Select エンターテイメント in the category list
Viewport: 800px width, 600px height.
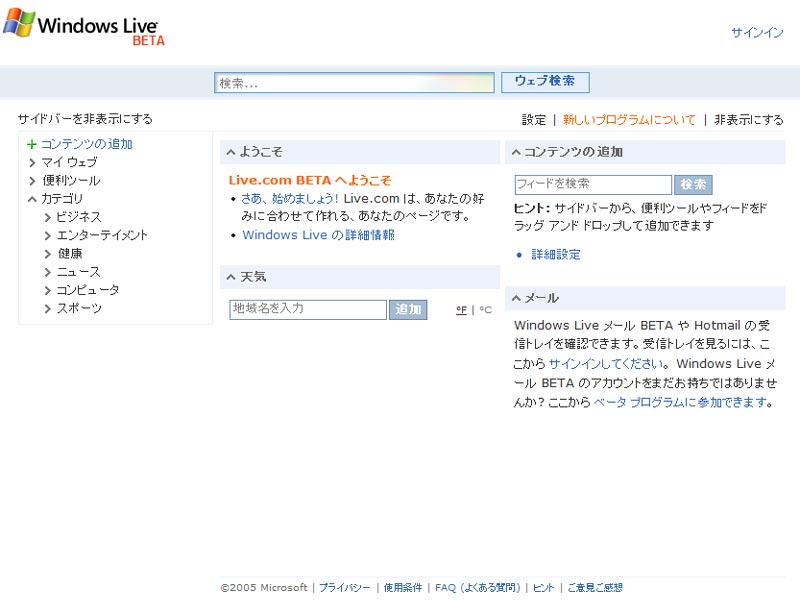point(102,235)
